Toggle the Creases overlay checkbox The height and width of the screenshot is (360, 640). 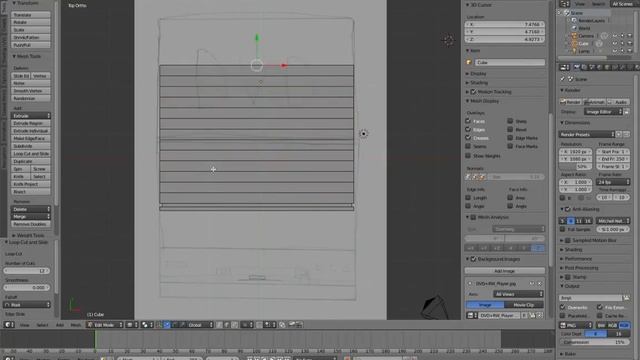(468, 138)
